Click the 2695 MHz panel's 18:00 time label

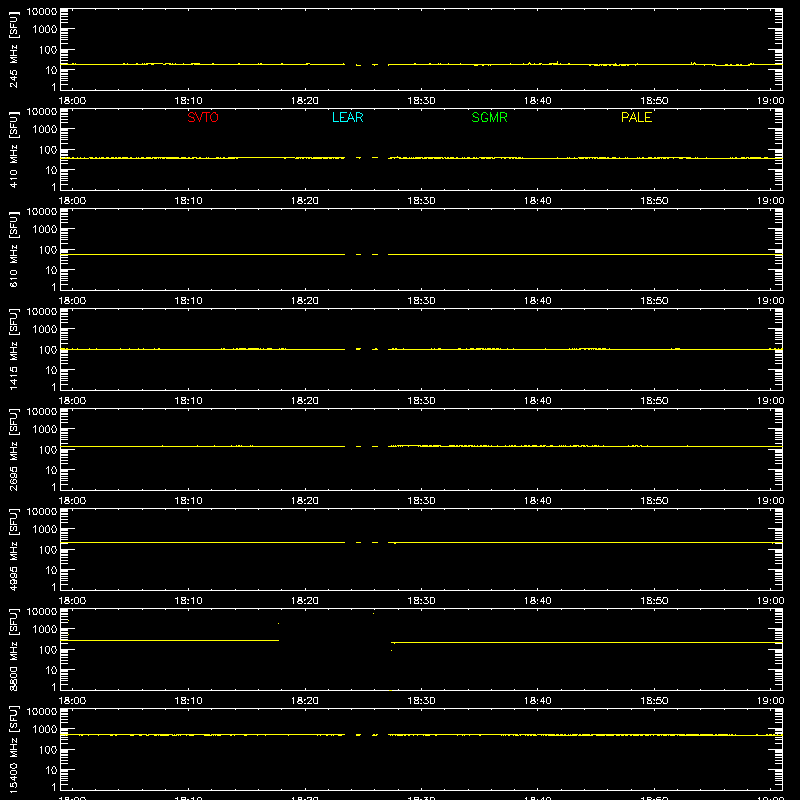pos(72,501)
